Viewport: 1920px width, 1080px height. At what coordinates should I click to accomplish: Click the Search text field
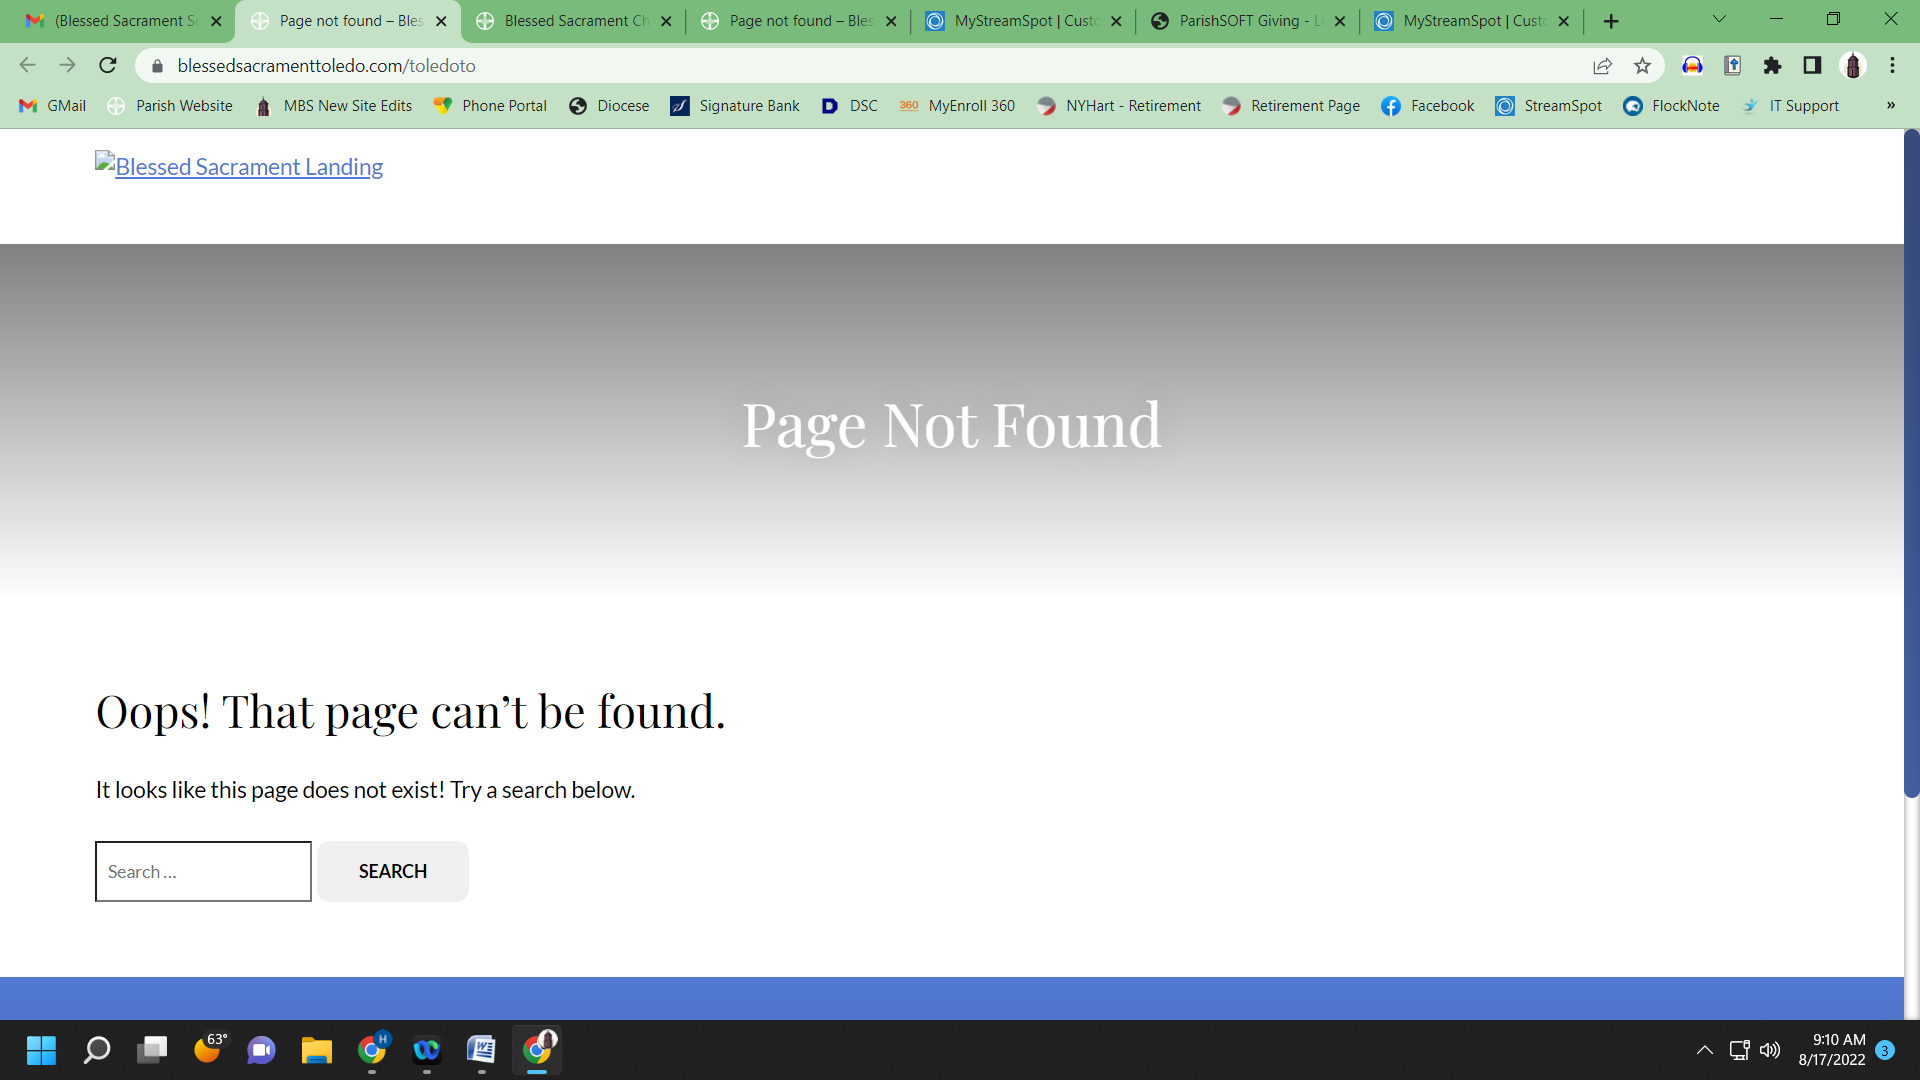click(x=203, y=871)
